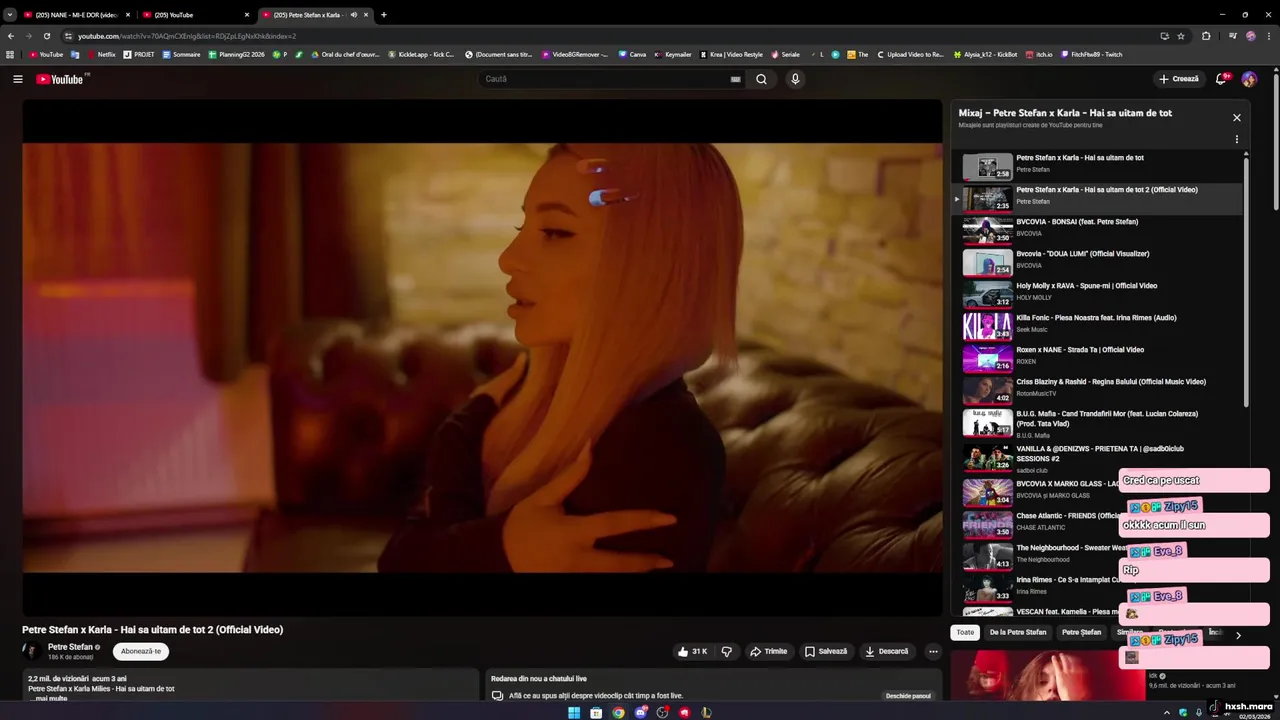
Task: Open the PlanningS2 2026 bookmark
Action: (237, 54)
